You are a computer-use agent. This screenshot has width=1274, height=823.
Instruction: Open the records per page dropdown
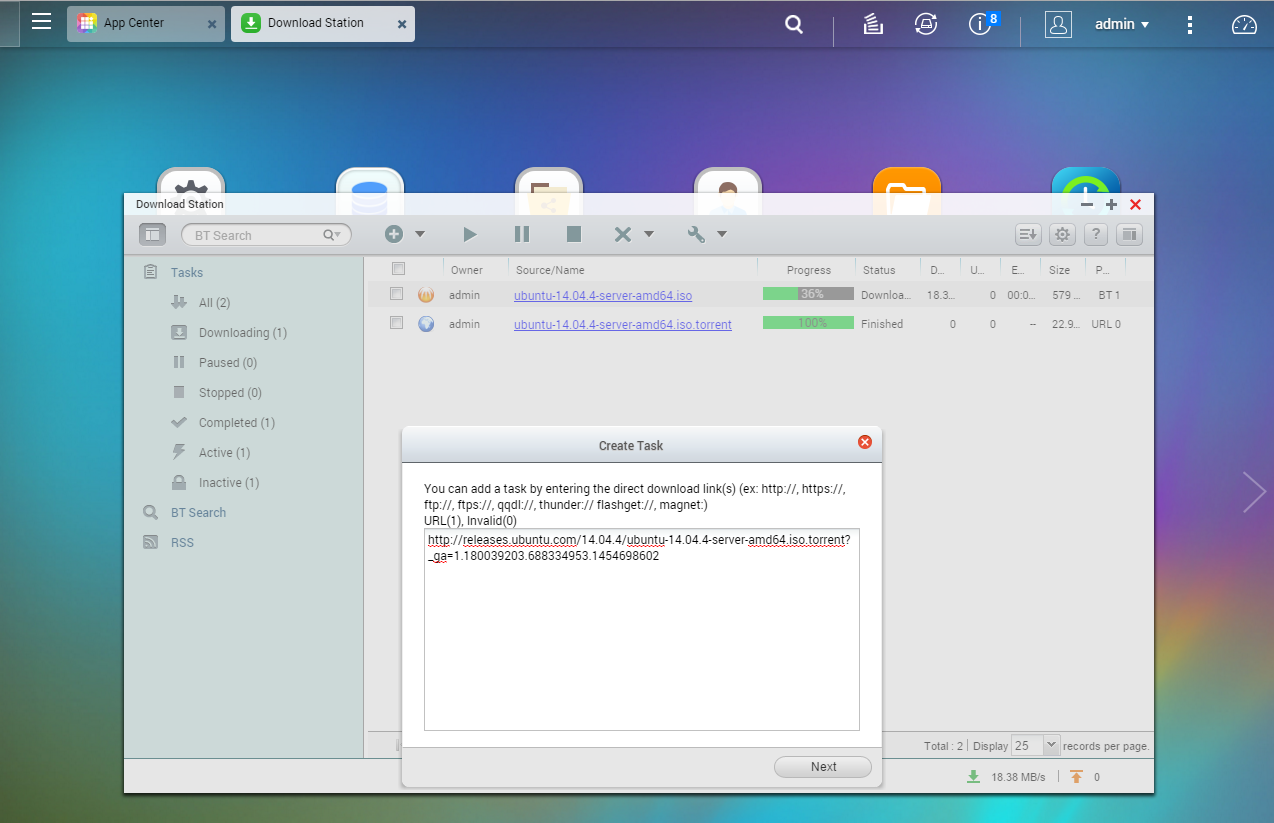[x=1051, y=745]
